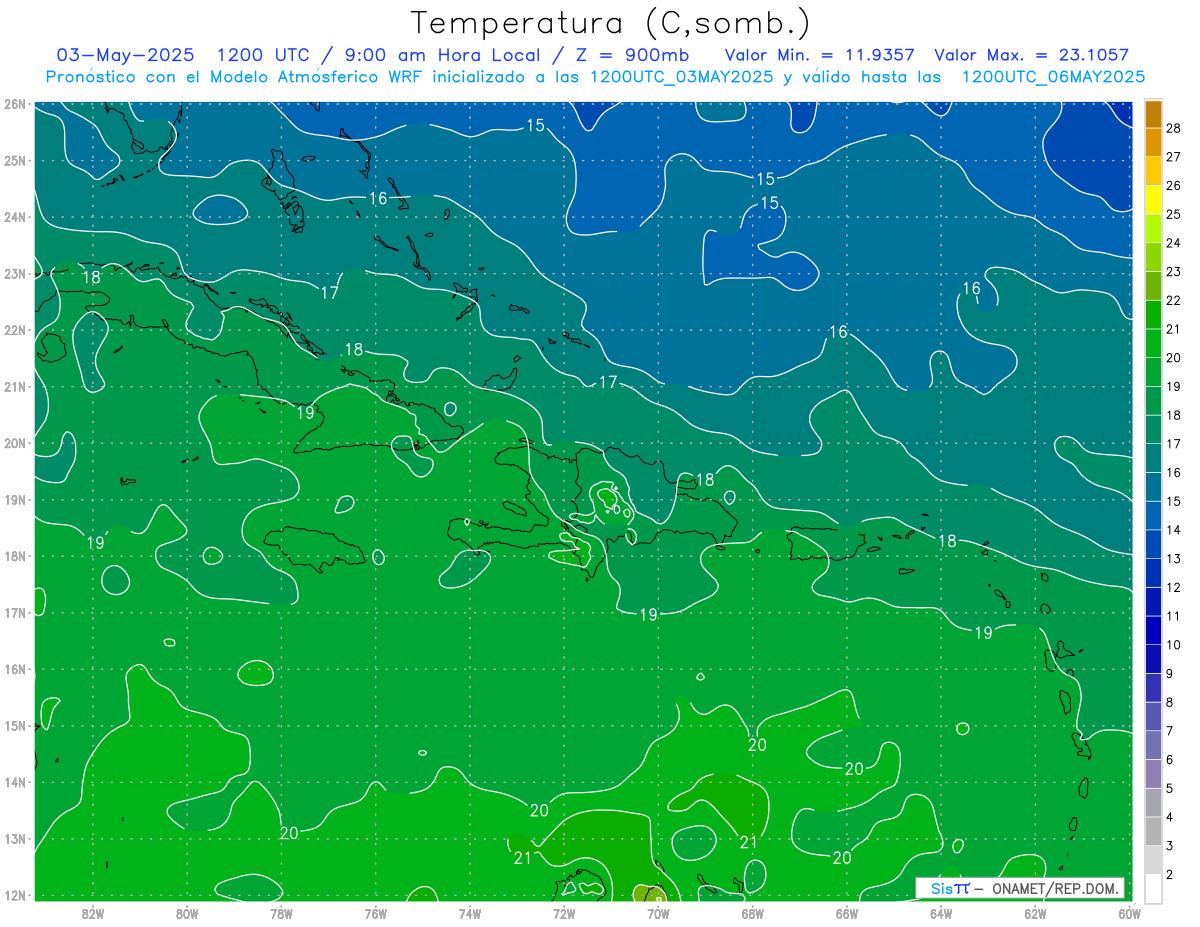
Task: Click the "16N" latitude axis label
Action: [x=15, y=669]
